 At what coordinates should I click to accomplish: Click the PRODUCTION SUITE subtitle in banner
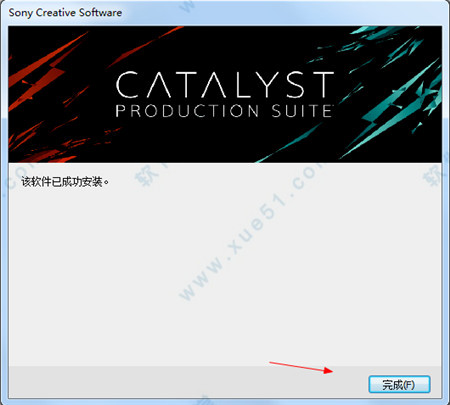[x=224, y=111]
